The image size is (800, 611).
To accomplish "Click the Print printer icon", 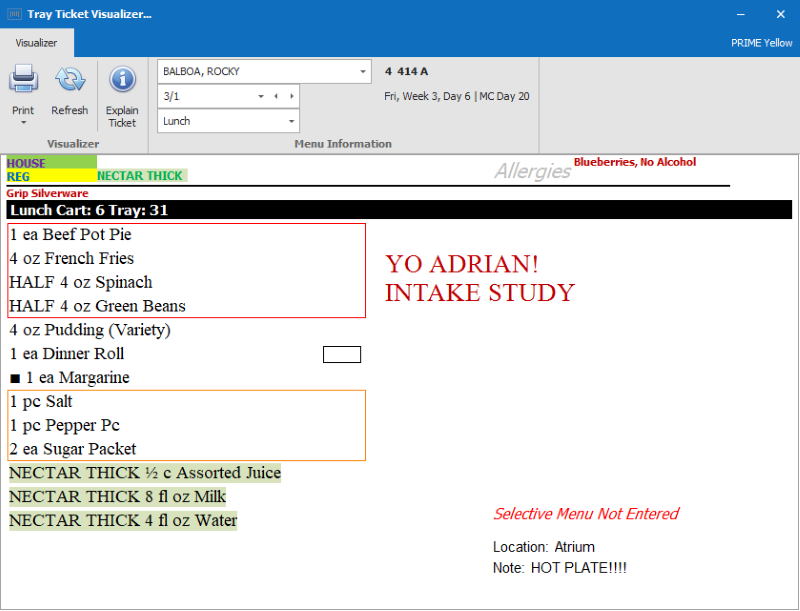I will [x=23, y=79].
